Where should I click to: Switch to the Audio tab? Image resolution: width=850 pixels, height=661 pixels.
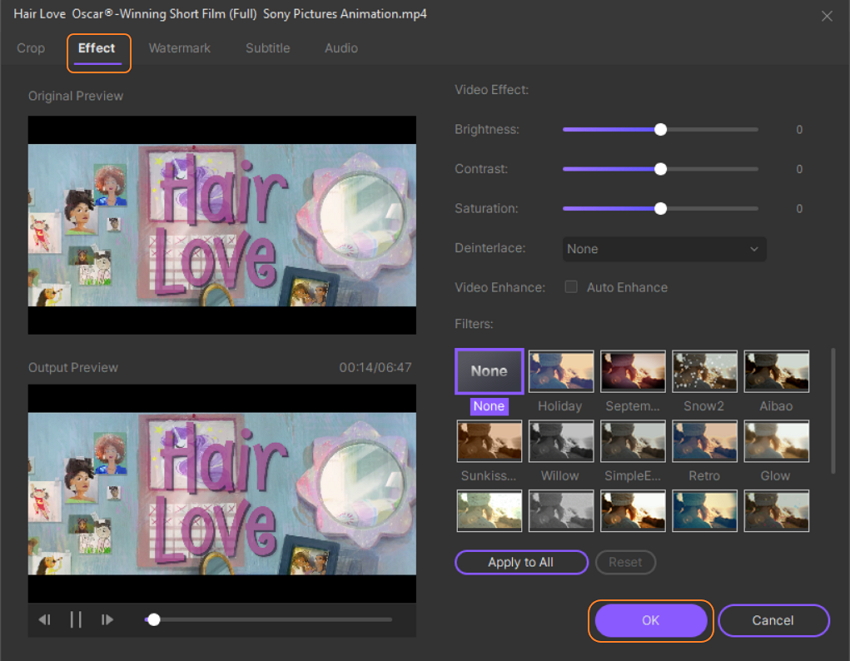tap(341, 48)
